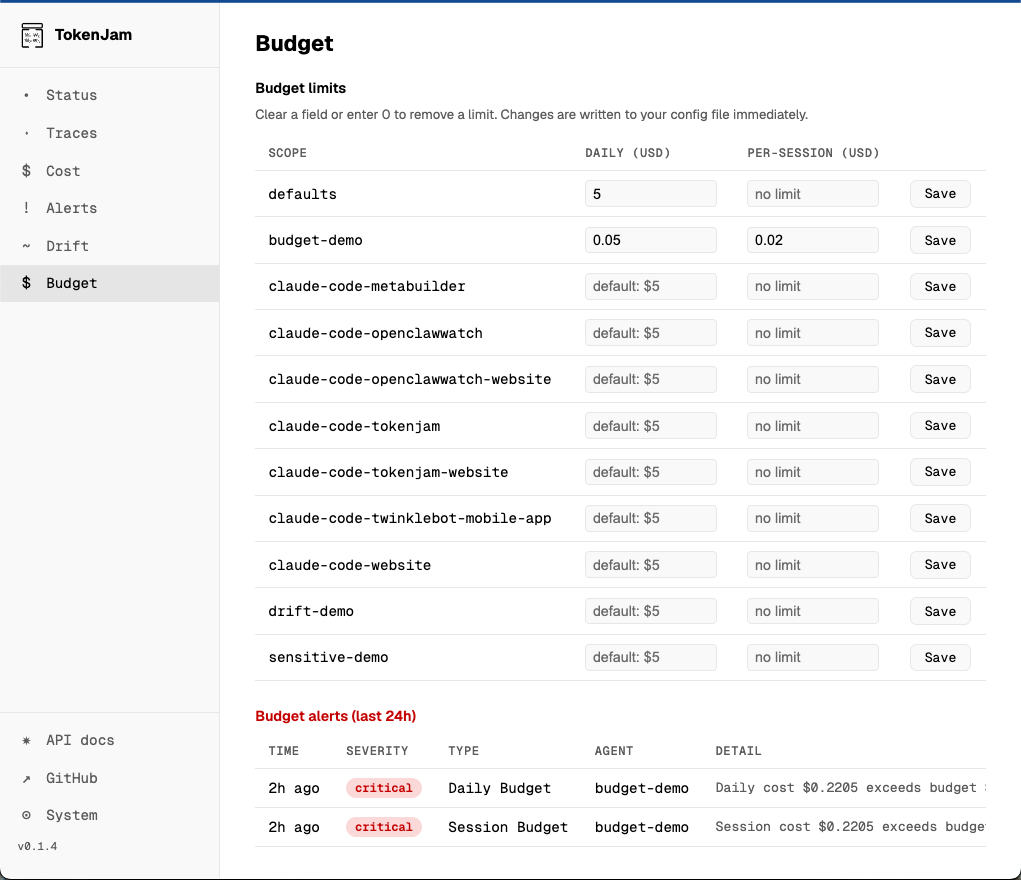Open the Traces page
The image size is (1021, 880).
(109, 133)
